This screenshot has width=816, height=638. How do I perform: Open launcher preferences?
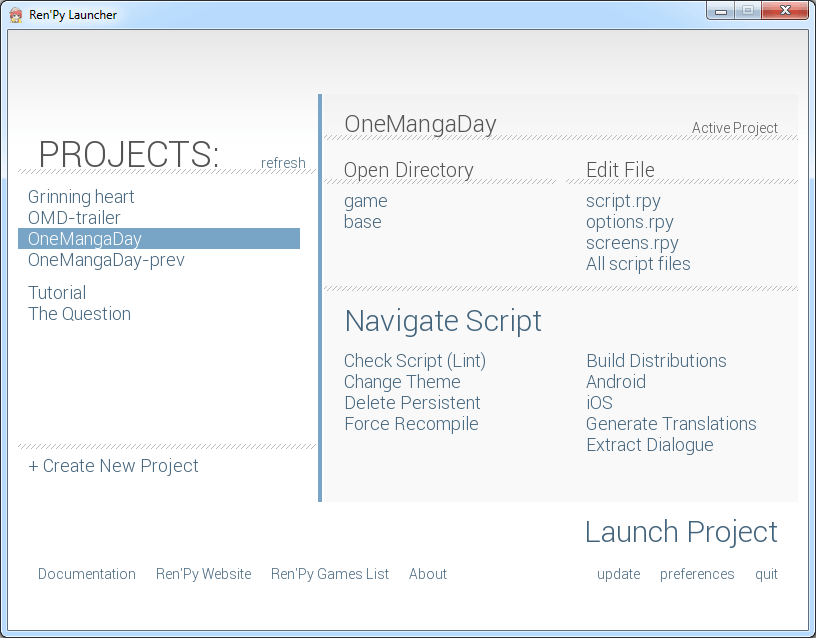point(697,574)
